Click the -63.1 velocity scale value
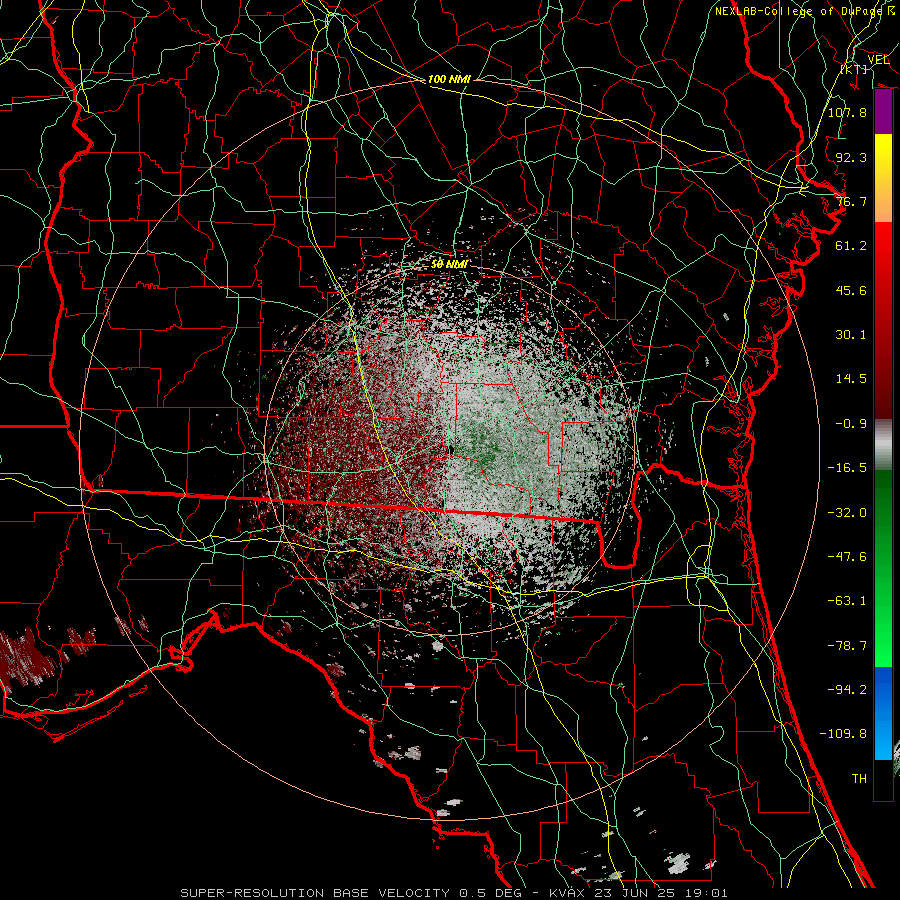Image resolution: width=900 pixels, height=900 pixels. coord(847,601)
